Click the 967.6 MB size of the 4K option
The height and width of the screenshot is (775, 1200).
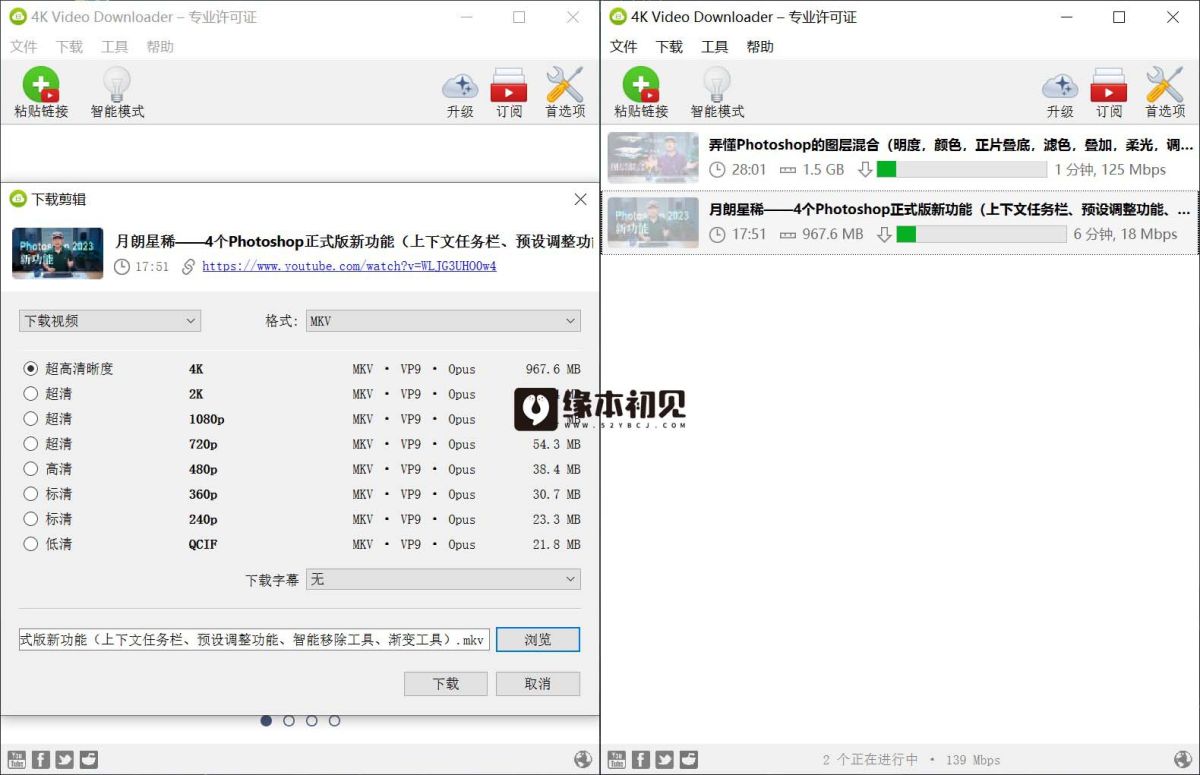553,369
